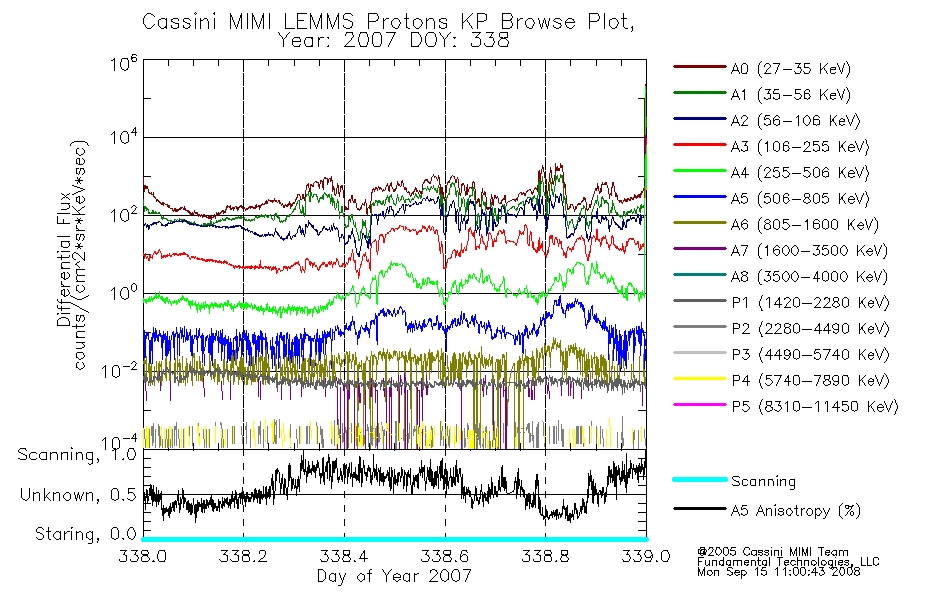950x600 pixels.
Task: Click the bright green A4 legend line
Action: click(x=700, y=171)
